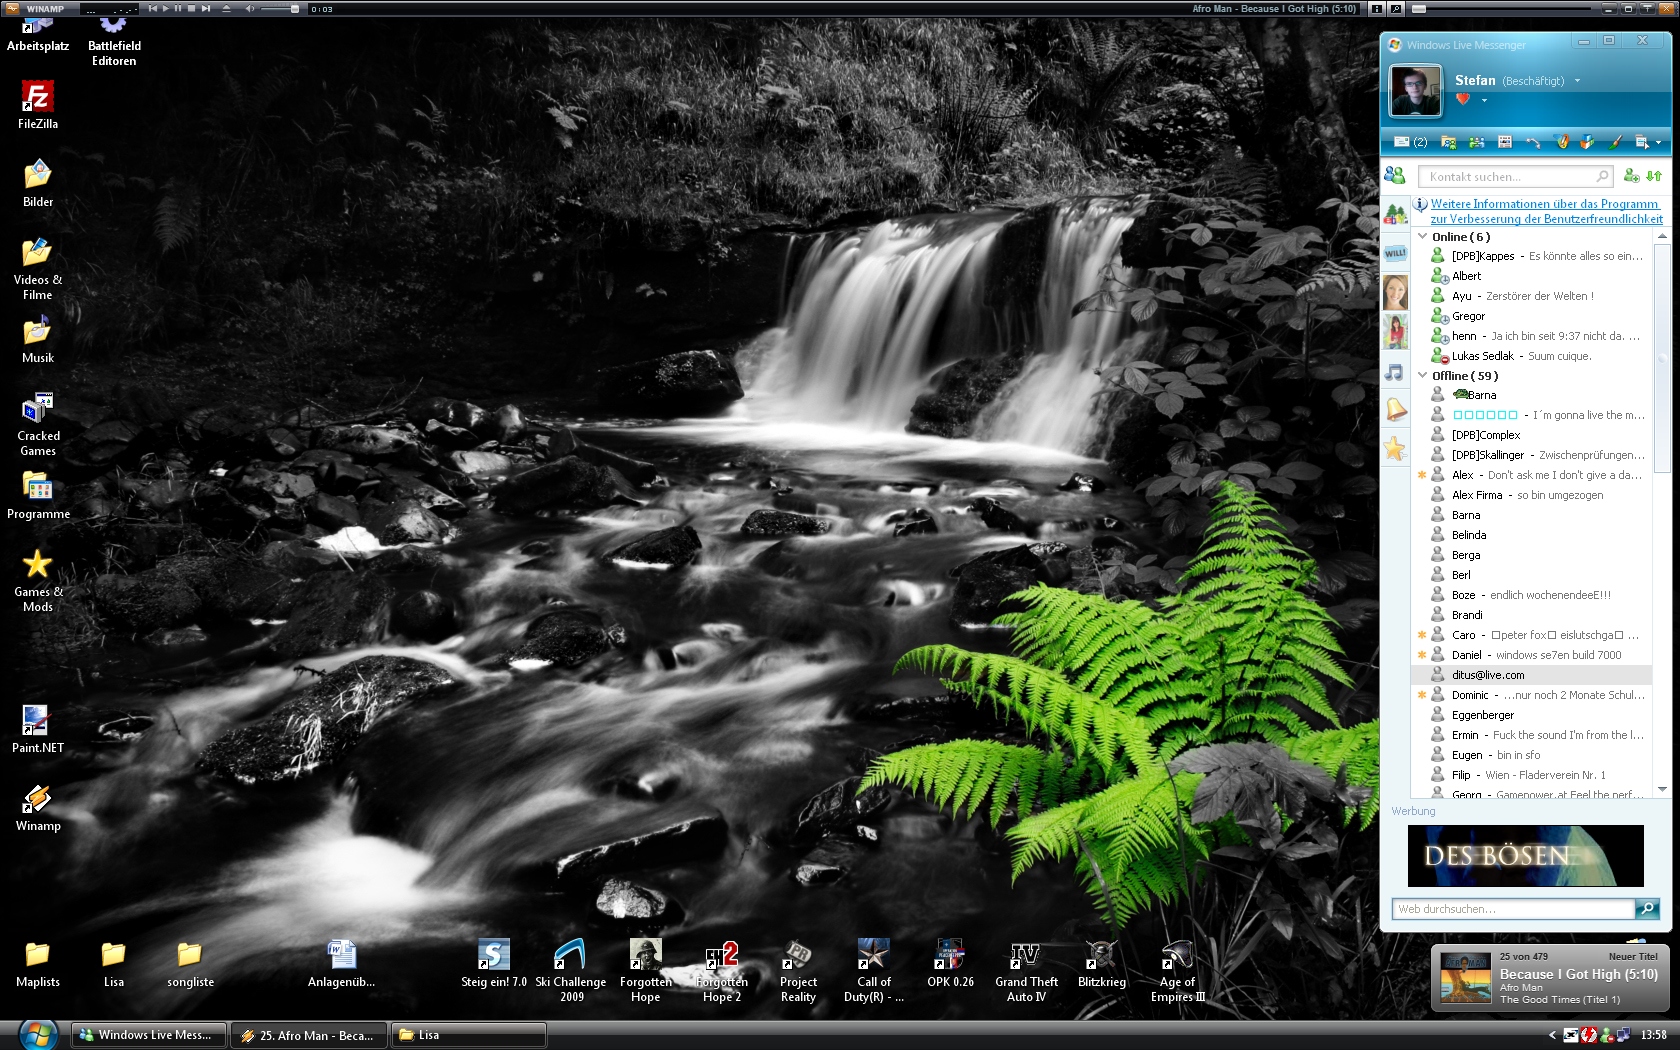The height and width of the screenshot is (1050, 1680).
Task: Collapse the Online contacts group
Action: coord(1423,237)
